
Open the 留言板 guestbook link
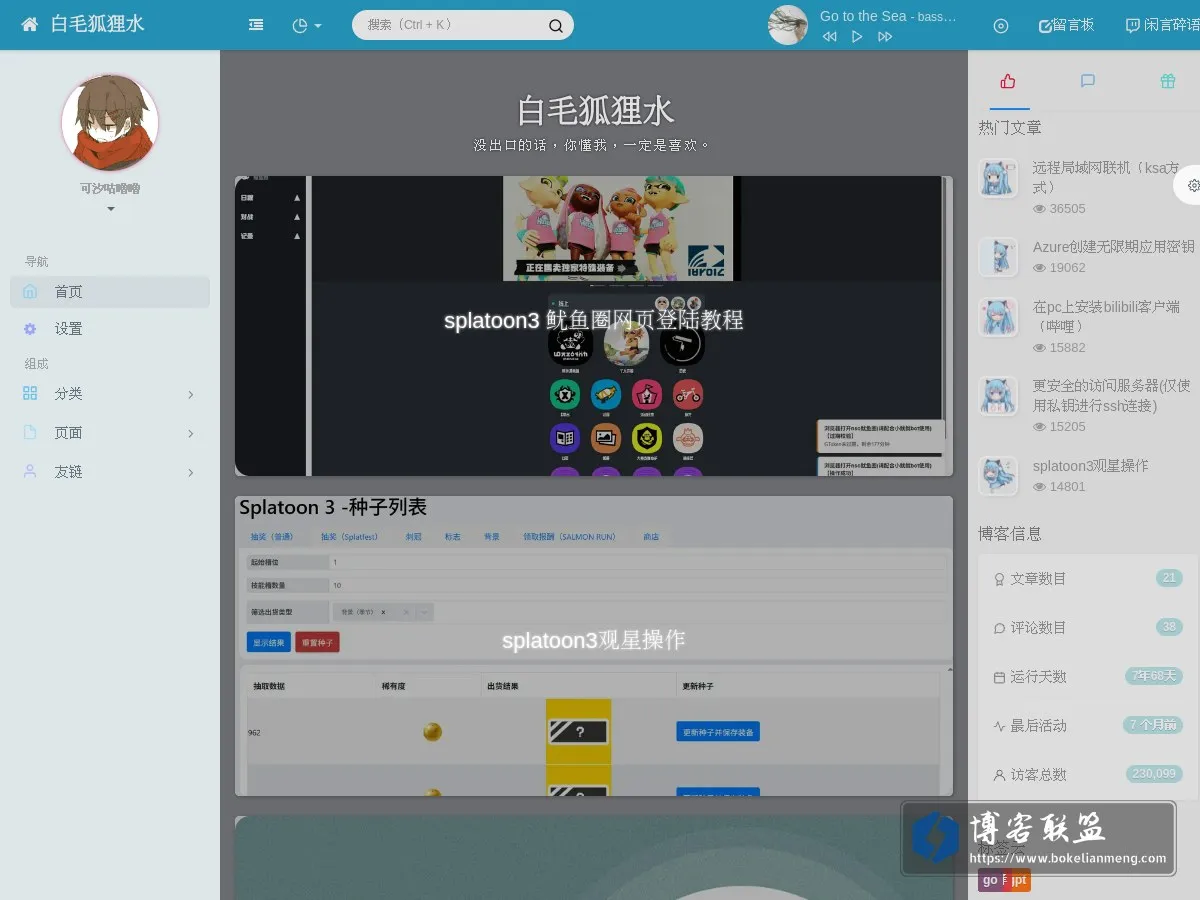point(1066,25)
